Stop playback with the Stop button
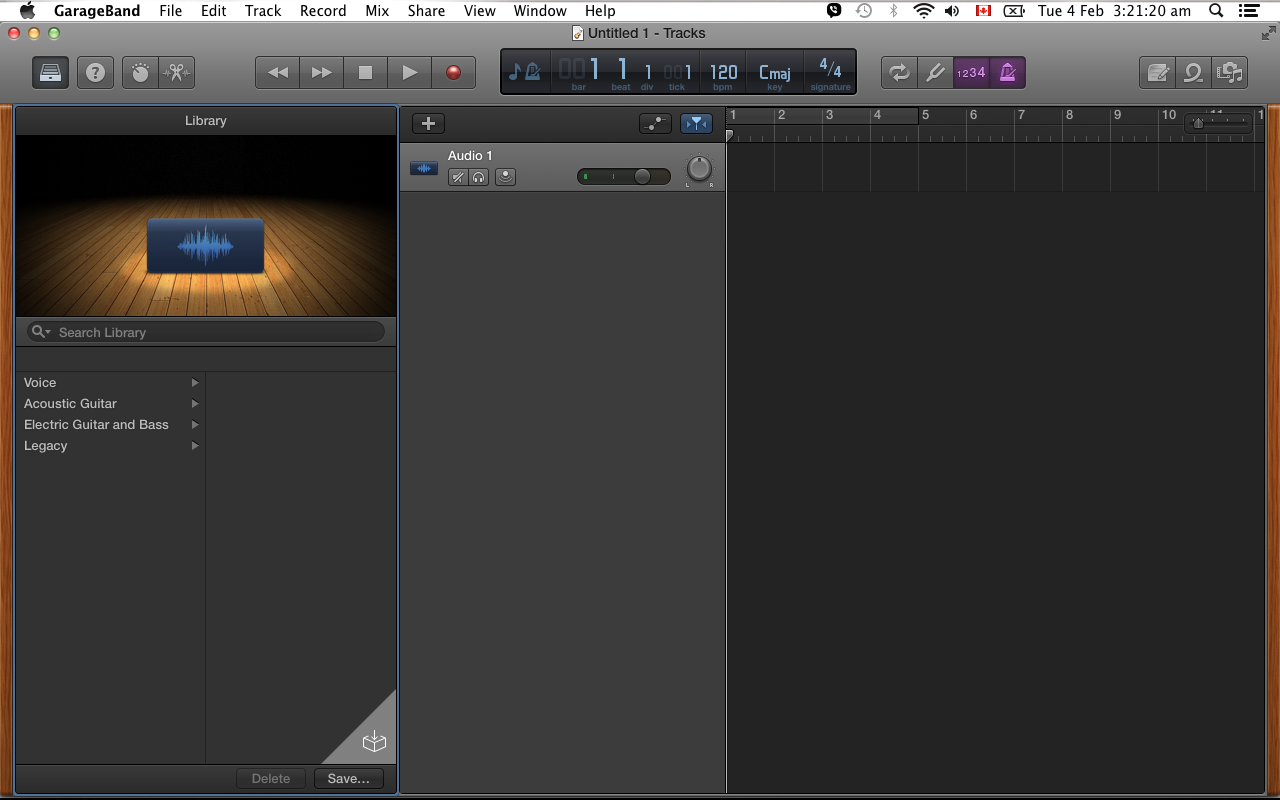Image resolution: width=1280 pixels, height=800 pixels. tap(365, 73)
